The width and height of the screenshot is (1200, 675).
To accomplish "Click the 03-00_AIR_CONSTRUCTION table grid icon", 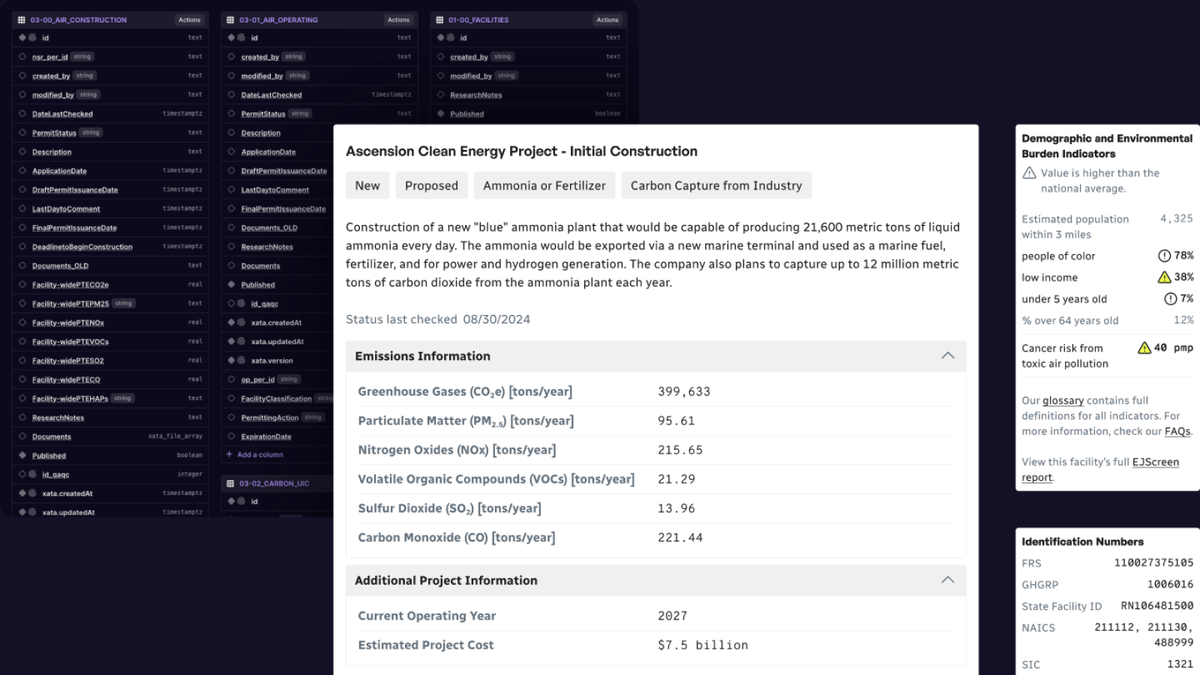I will (22, 19).
